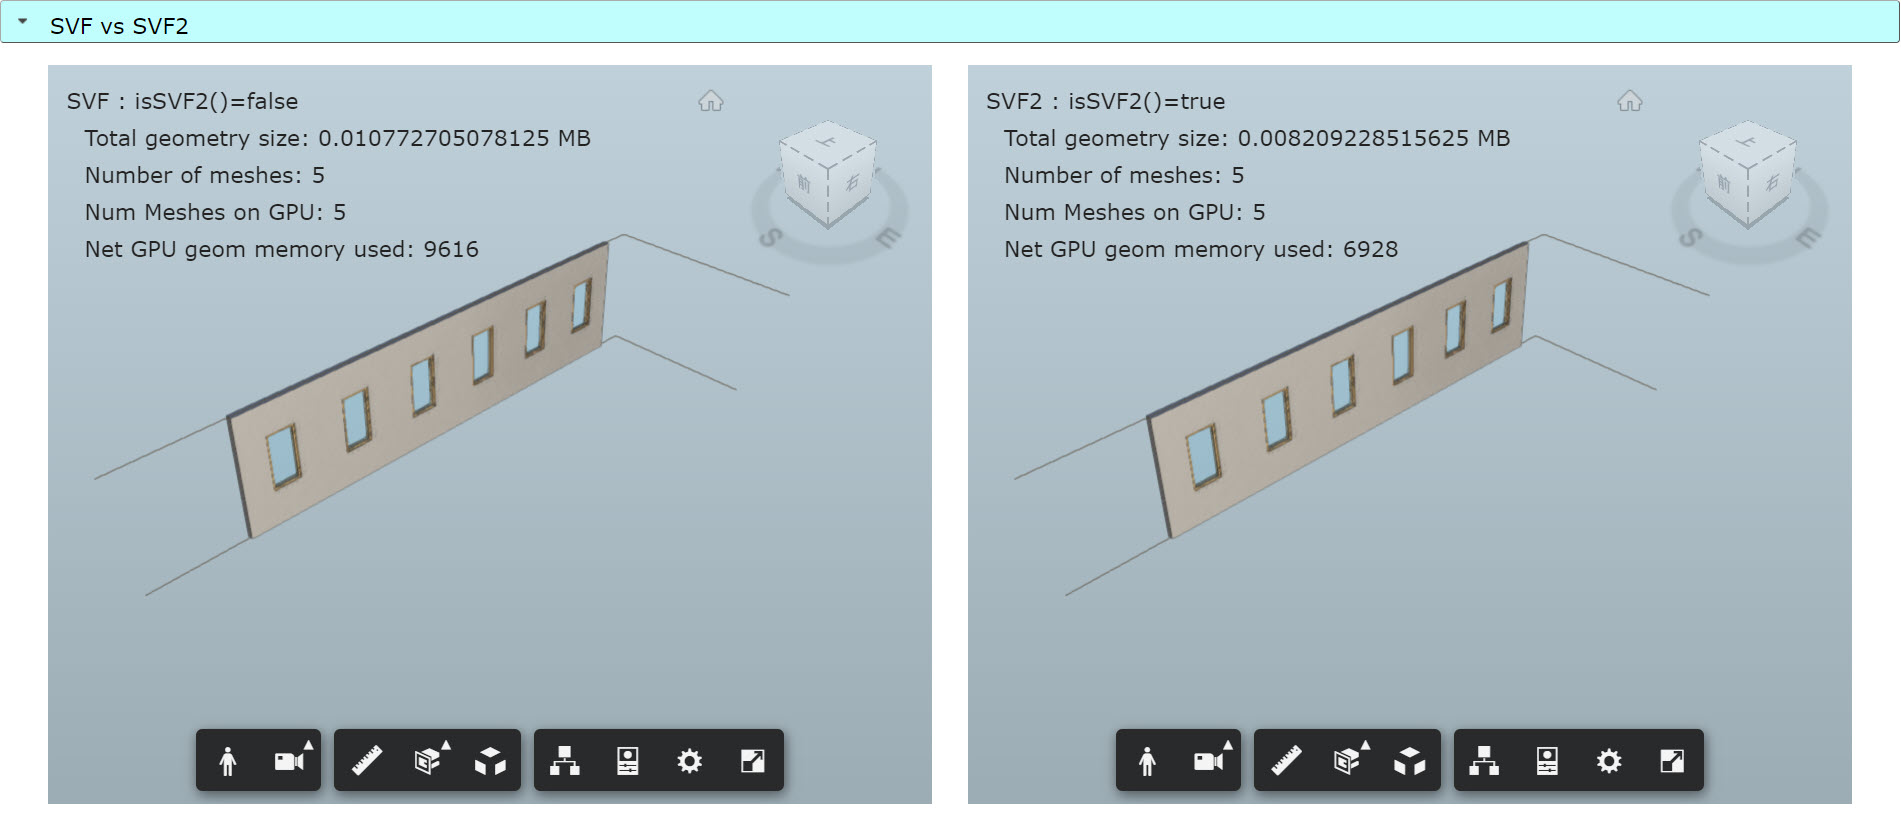
Task: Click the Home view icon in SVF viewer
Action: [x=711, y=101]
